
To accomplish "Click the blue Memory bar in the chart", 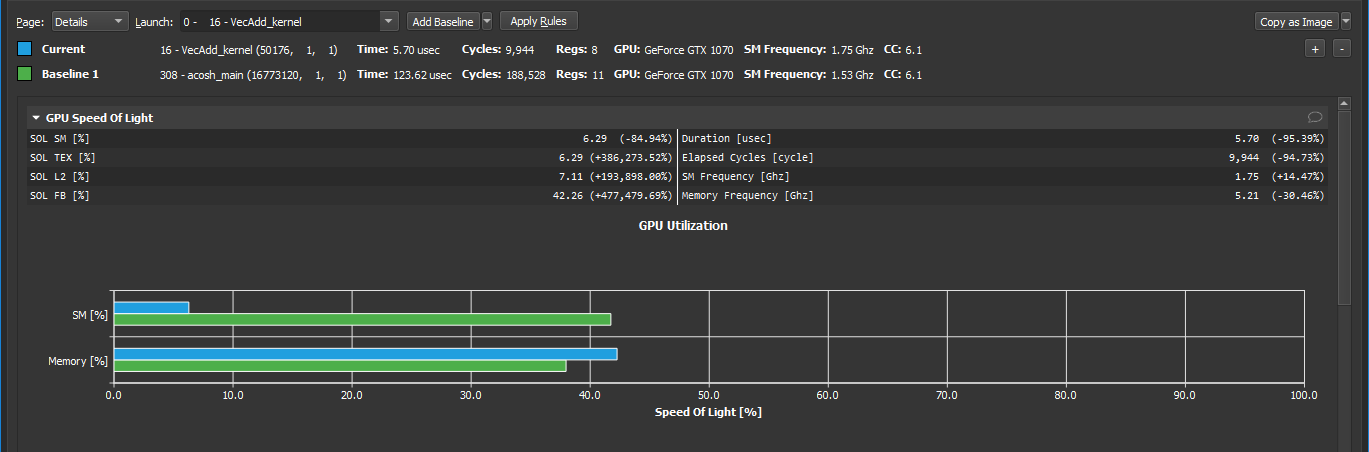I will tap(365, 354).
